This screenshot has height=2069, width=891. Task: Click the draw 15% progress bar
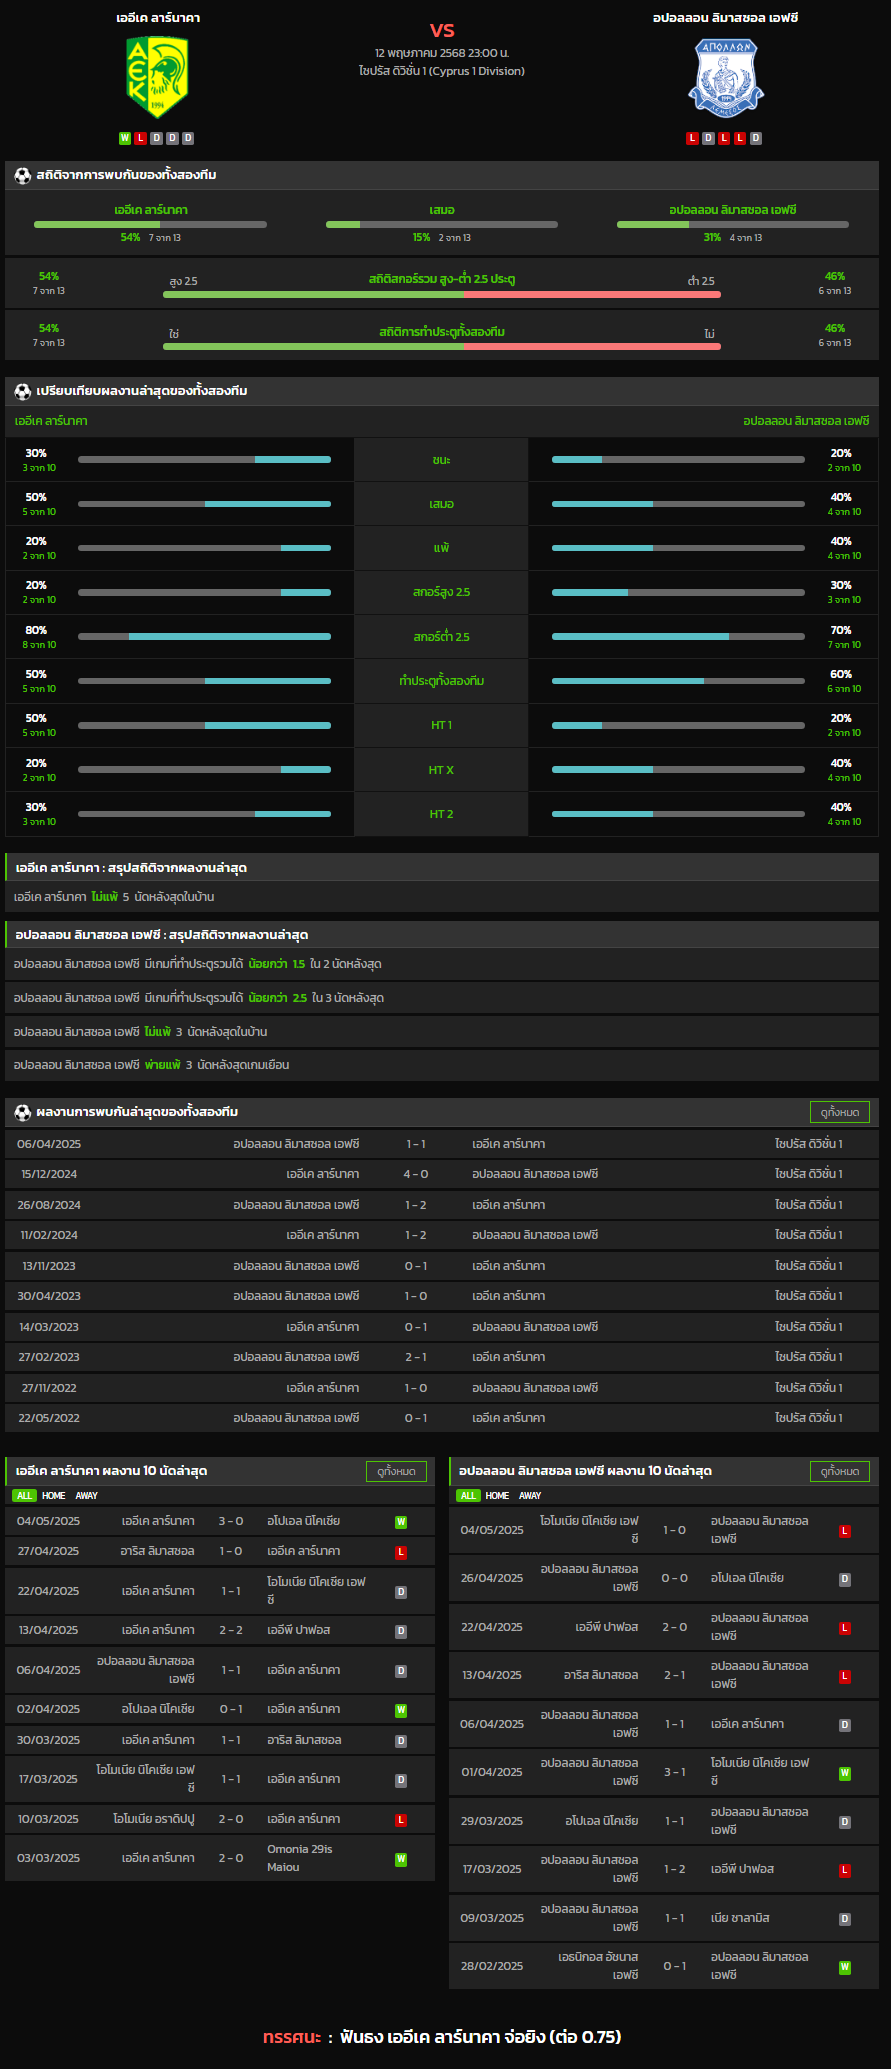click(442, 224)
